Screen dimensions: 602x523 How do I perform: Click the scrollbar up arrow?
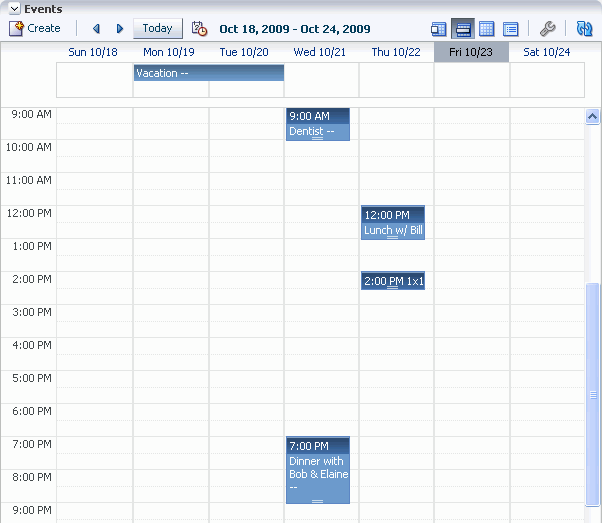pos(592,116)
